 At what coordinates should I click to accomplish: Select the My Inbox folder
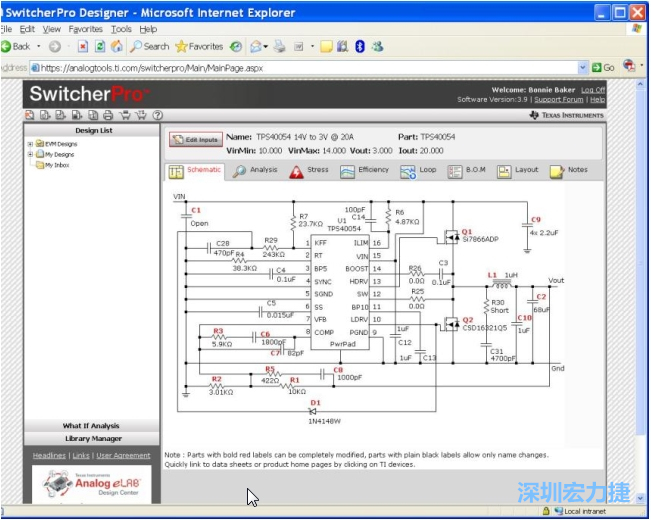pyautogui.click(x=57, y=165)
